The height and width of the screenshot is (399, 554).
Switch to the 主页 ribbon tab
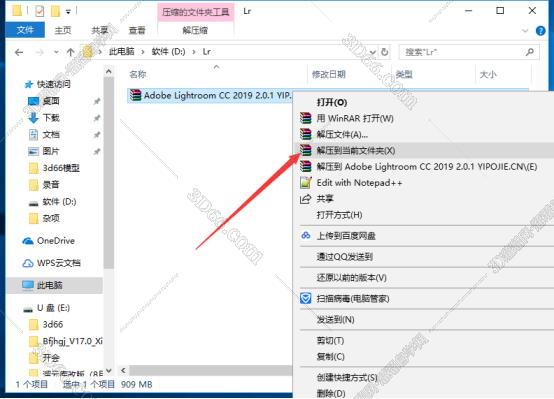pos(63,30)
